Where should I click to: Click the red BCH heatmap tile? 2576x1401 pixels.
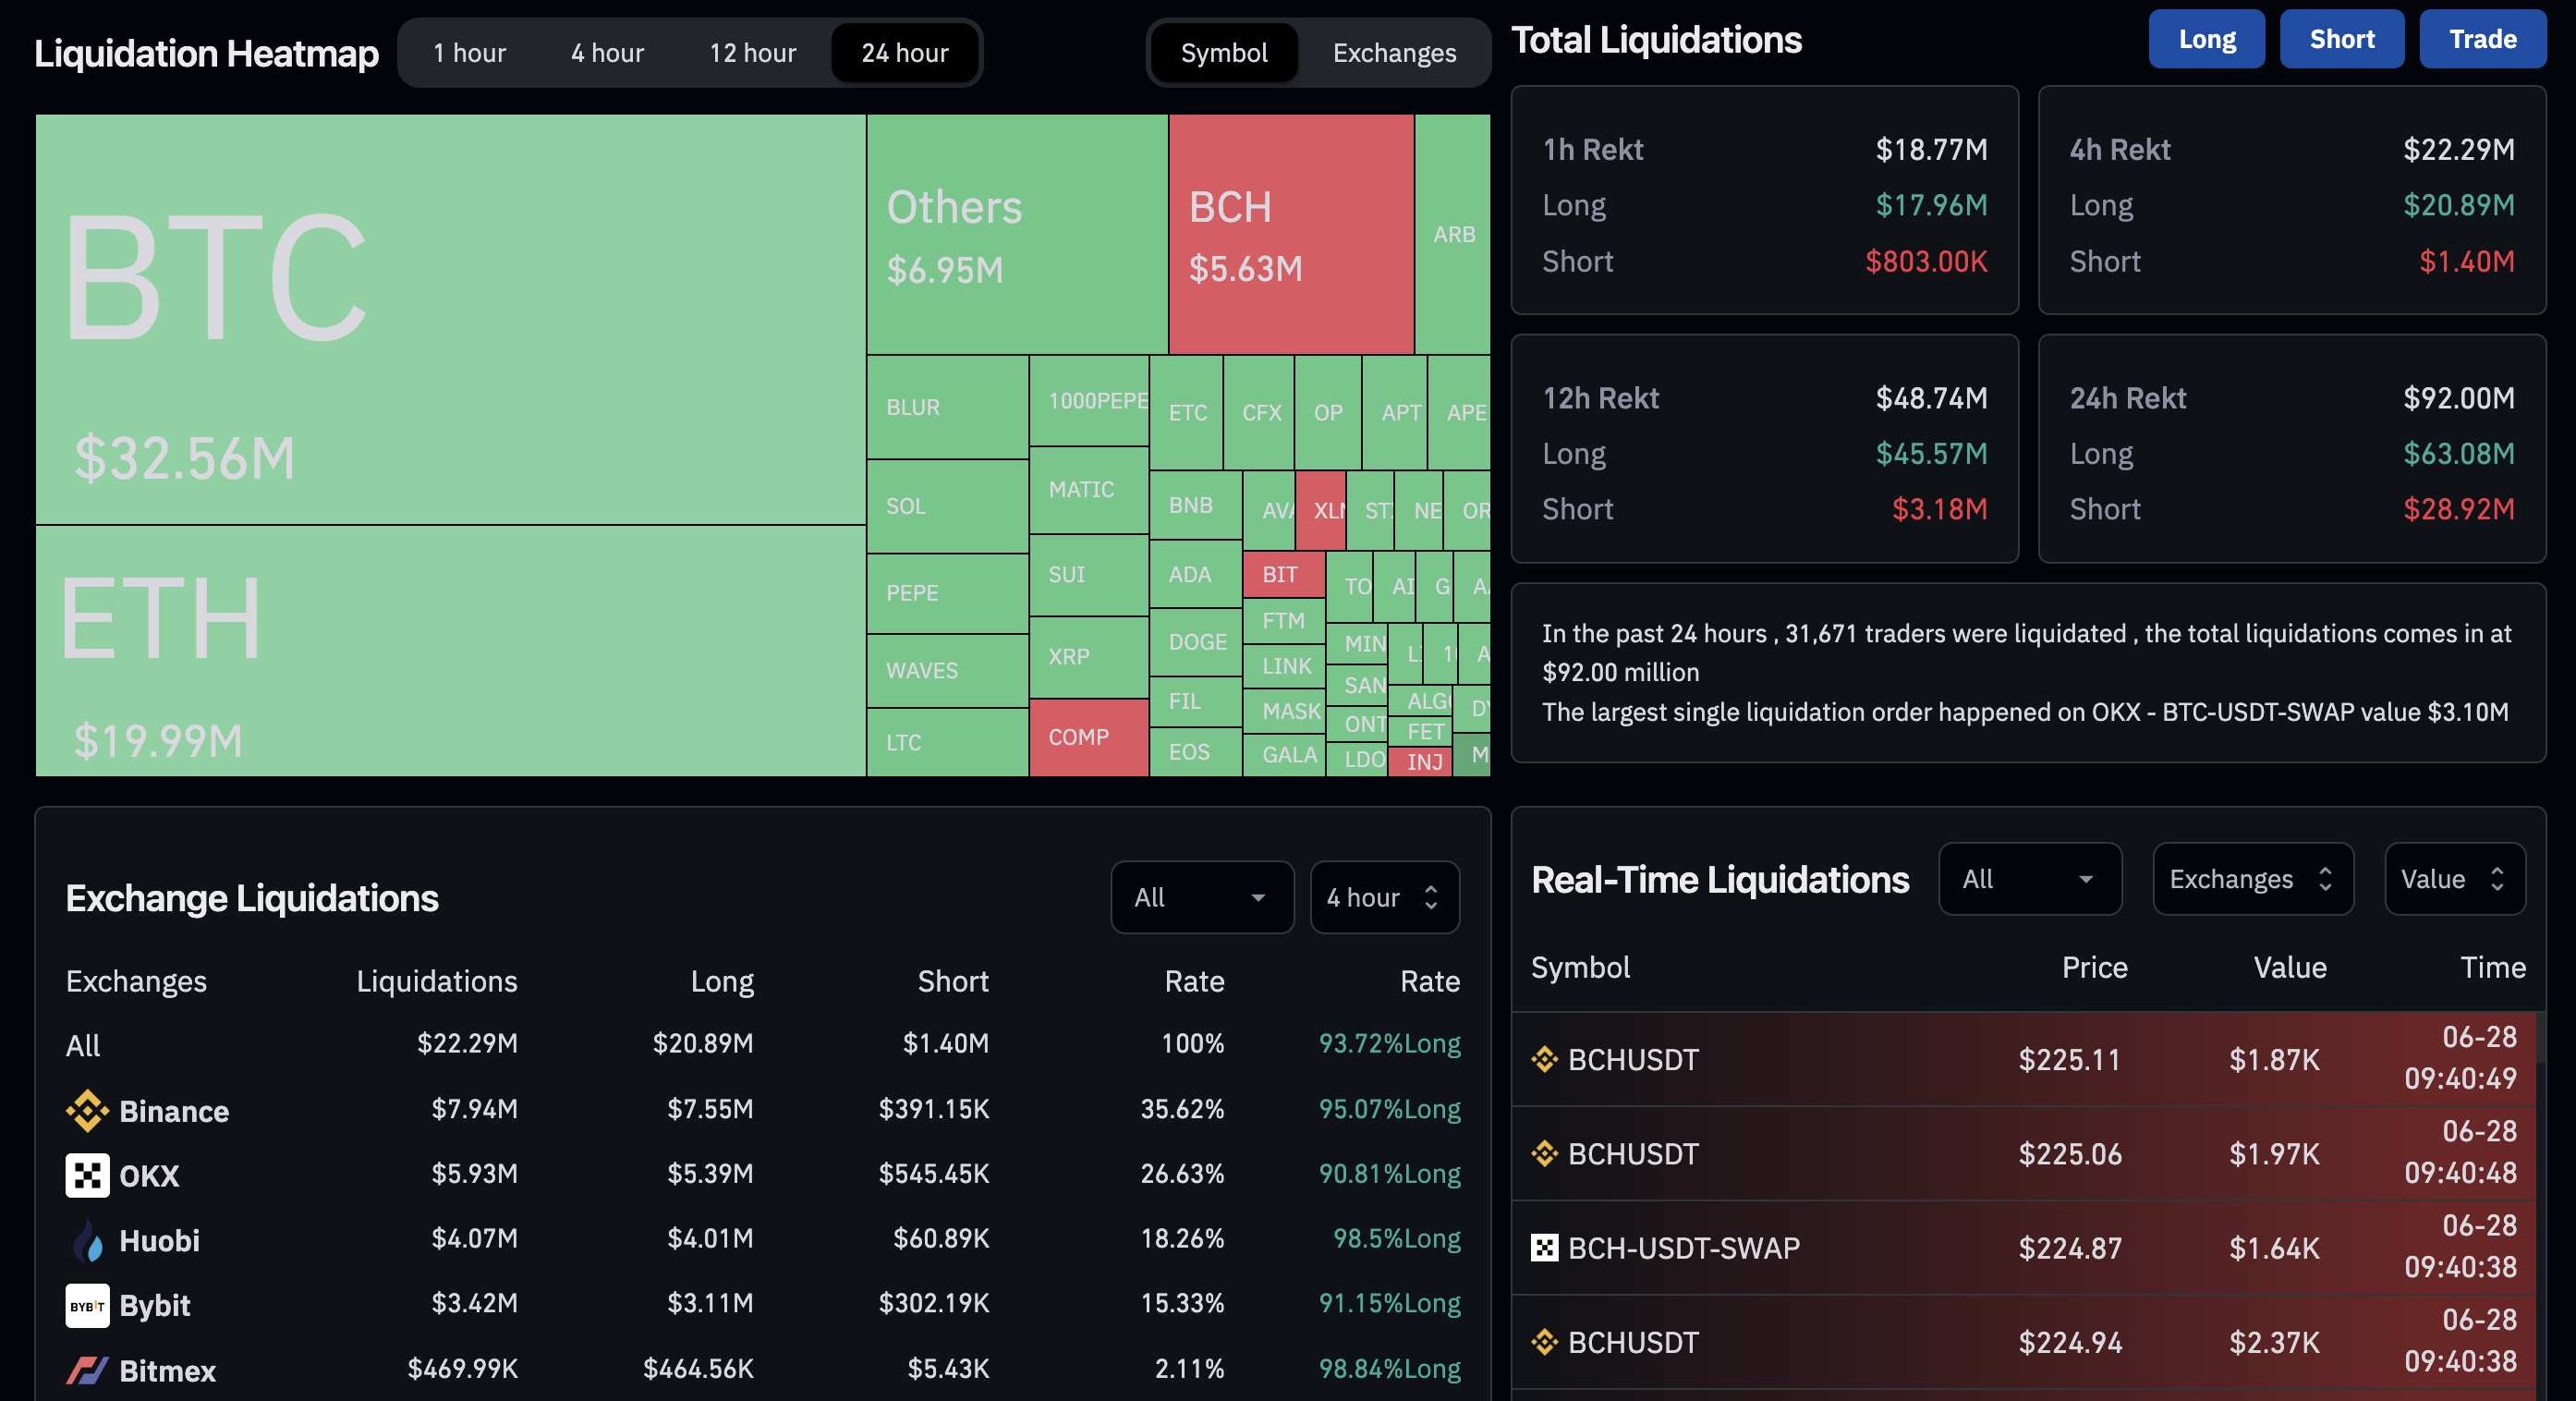[x=1290, y=235]
